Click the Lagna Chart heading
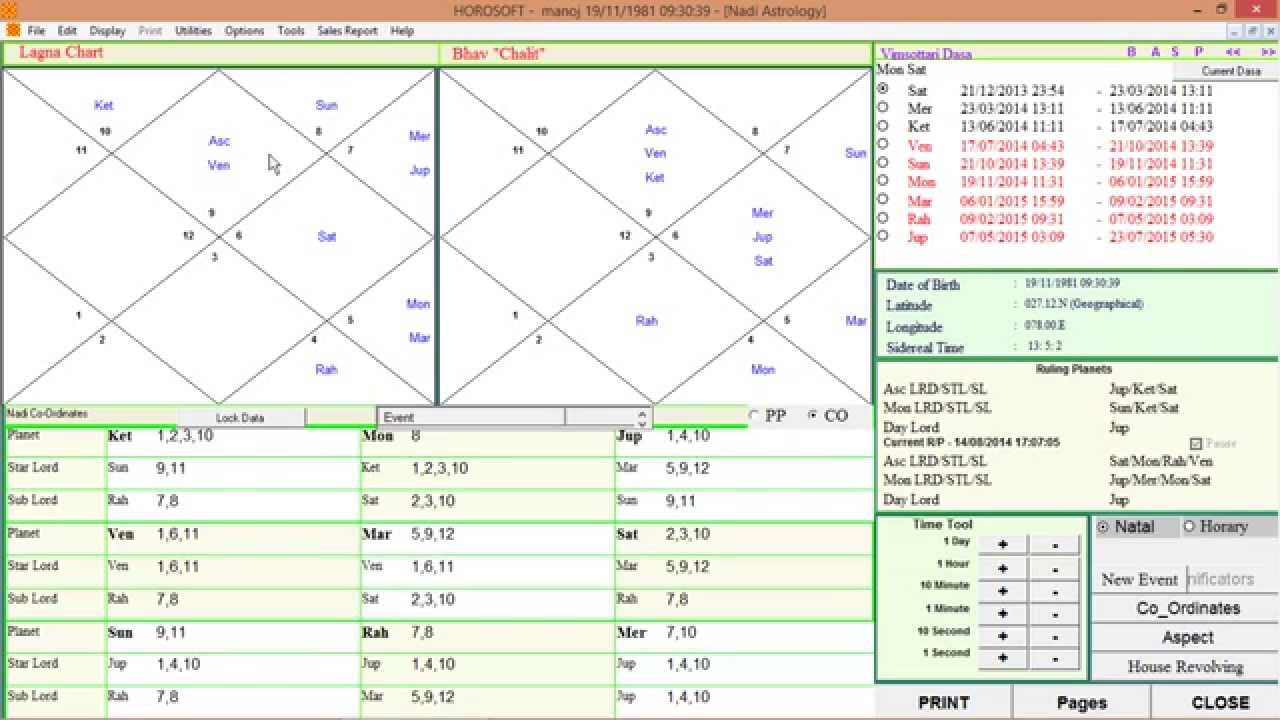 pyautogui.click(x=61, y=52)
